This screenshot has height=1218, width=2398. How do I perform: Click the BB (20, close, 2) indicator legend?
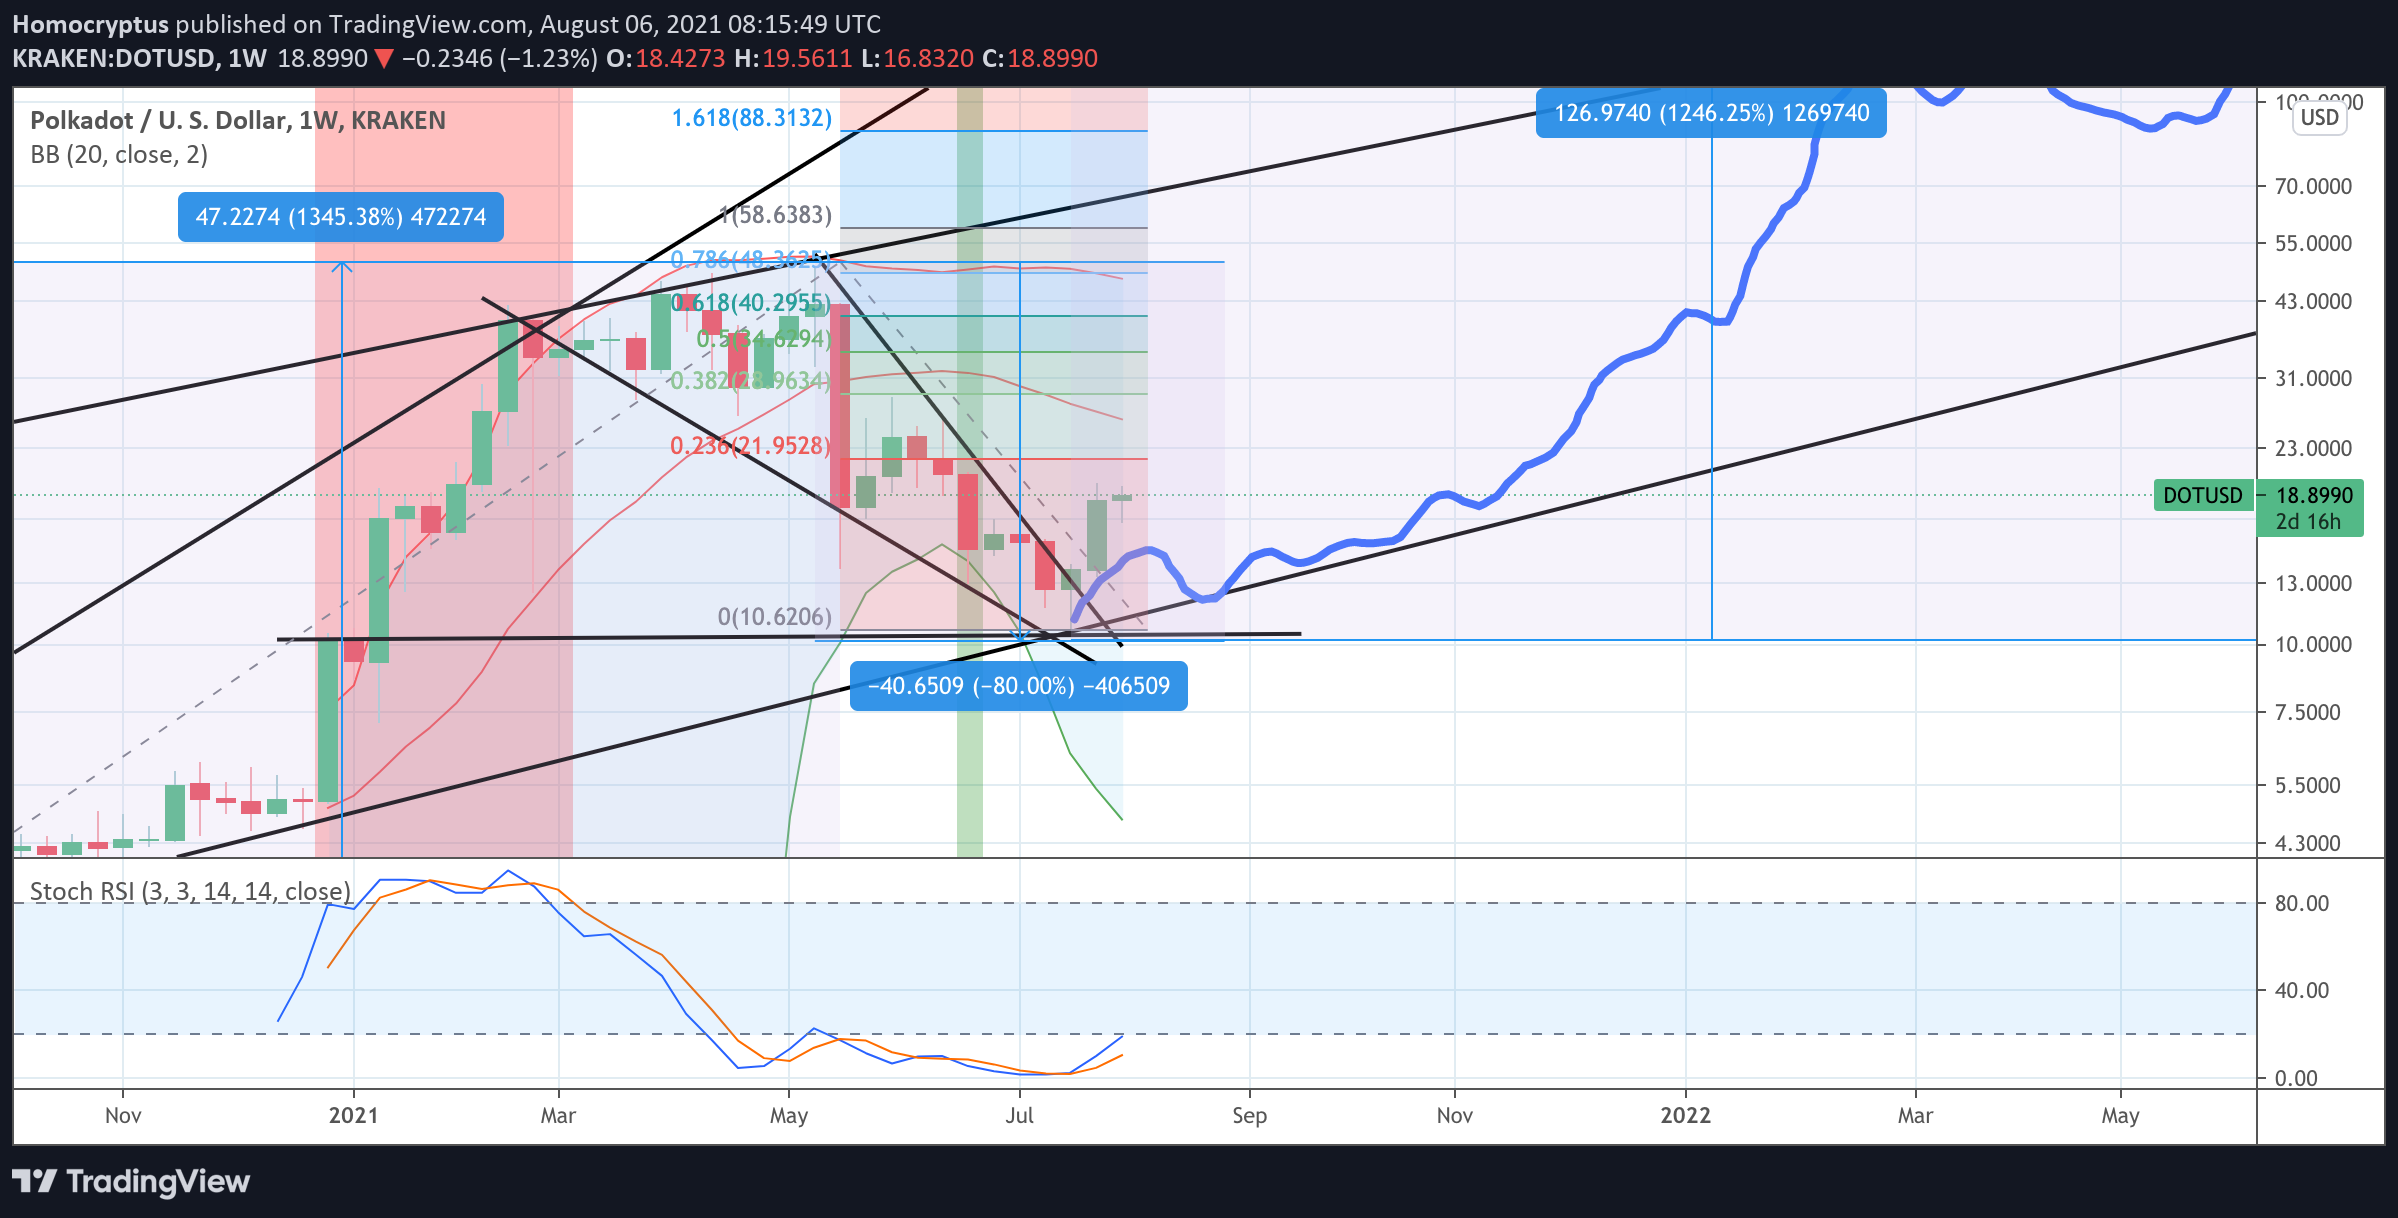(x=119, y=155)
